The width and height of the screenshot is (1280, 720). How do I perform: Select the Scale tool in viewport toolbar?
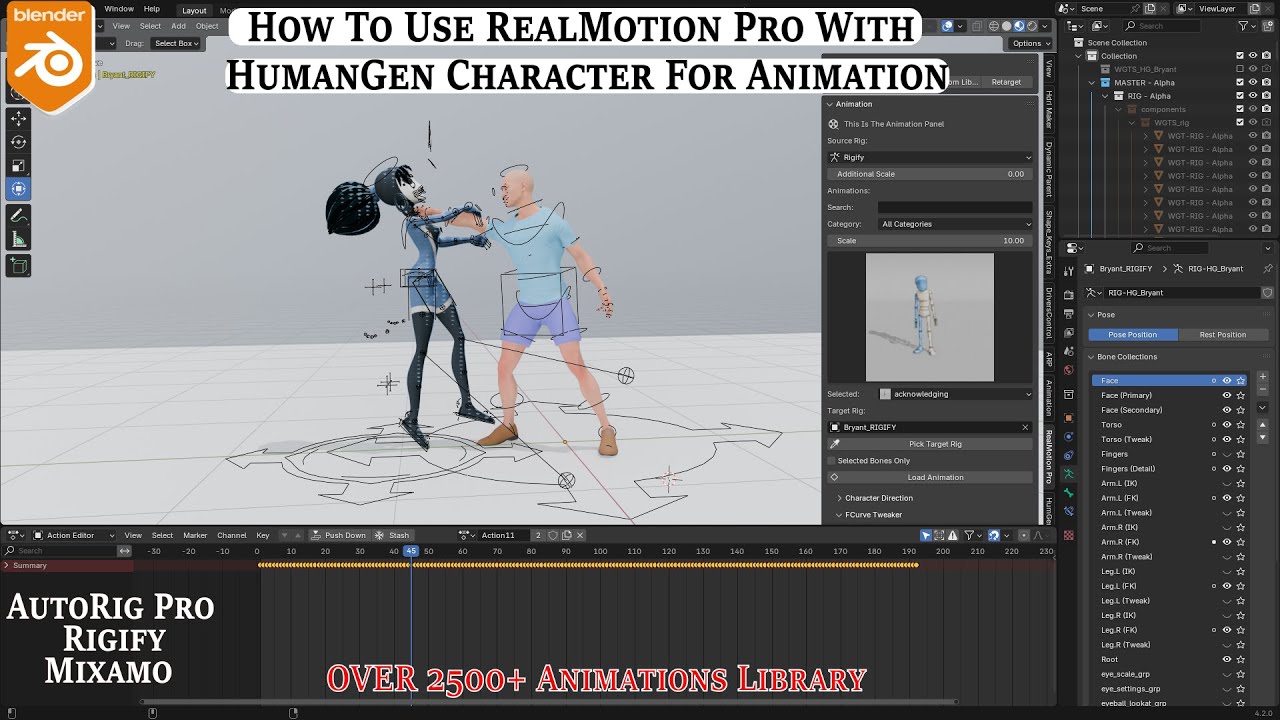pyautogui.click(x=19, y=166)
